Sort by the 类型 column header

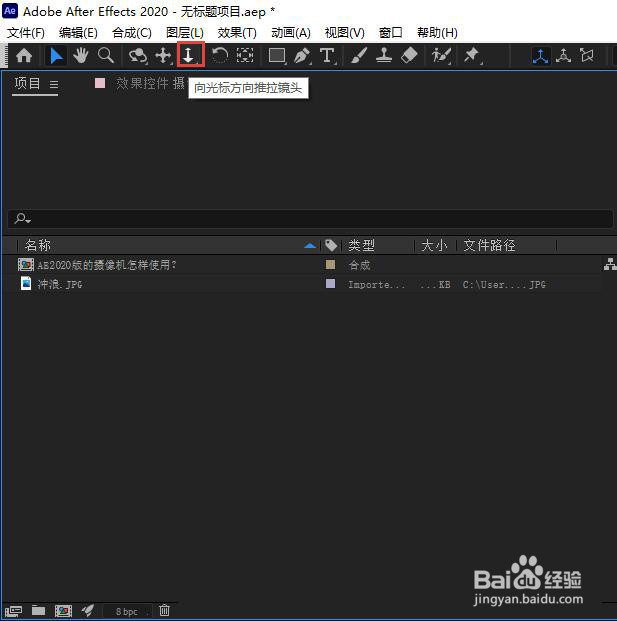pos(362,246)
